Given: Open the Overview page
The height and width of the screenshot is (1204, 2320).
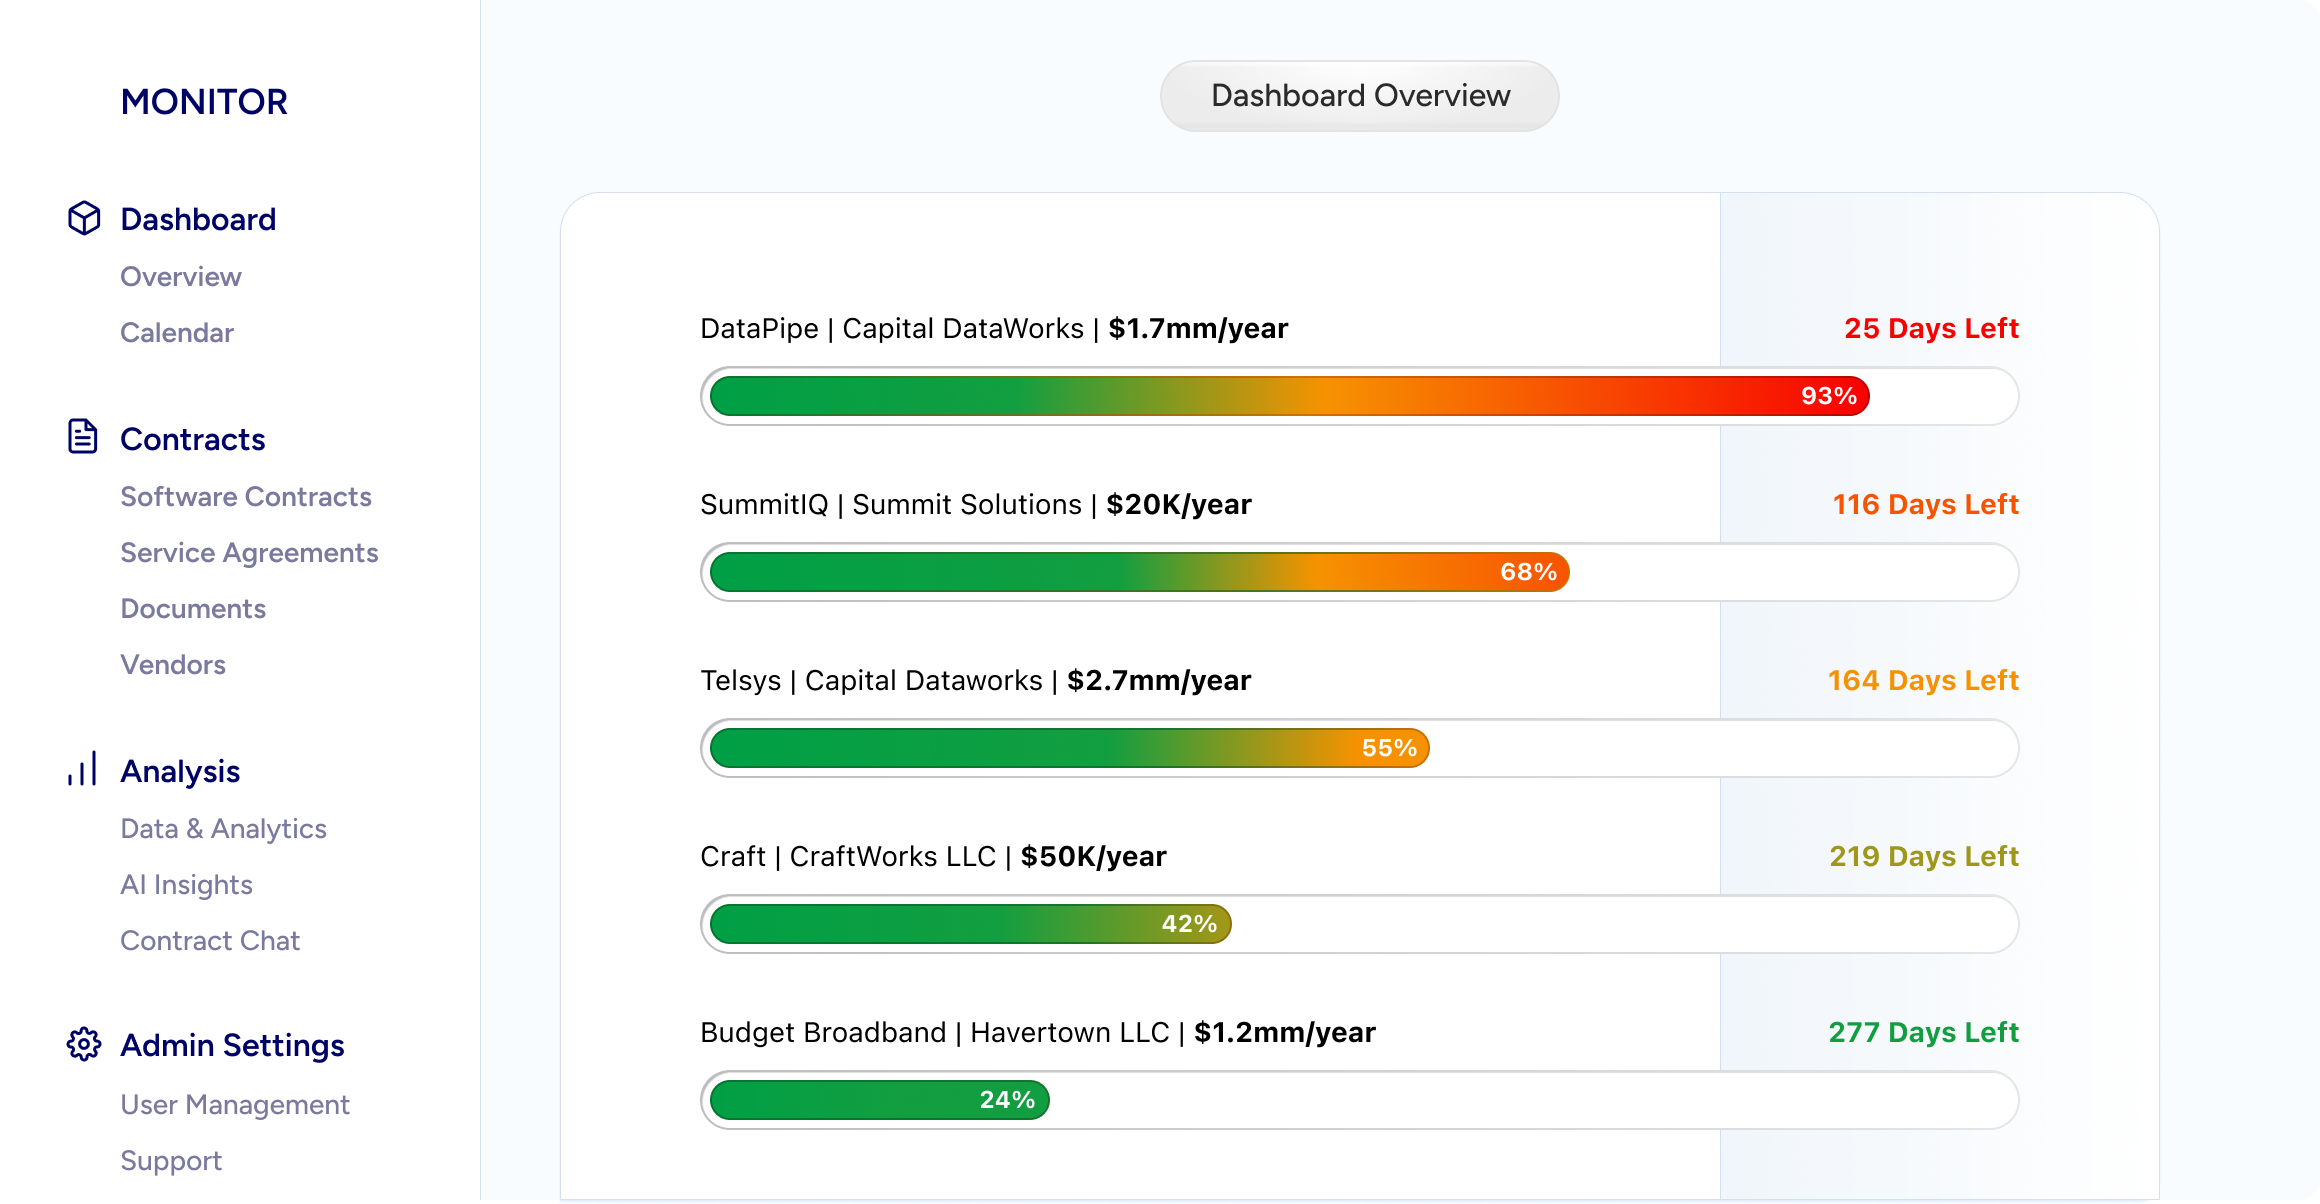Looking at the screenshot, I should 180,277.
